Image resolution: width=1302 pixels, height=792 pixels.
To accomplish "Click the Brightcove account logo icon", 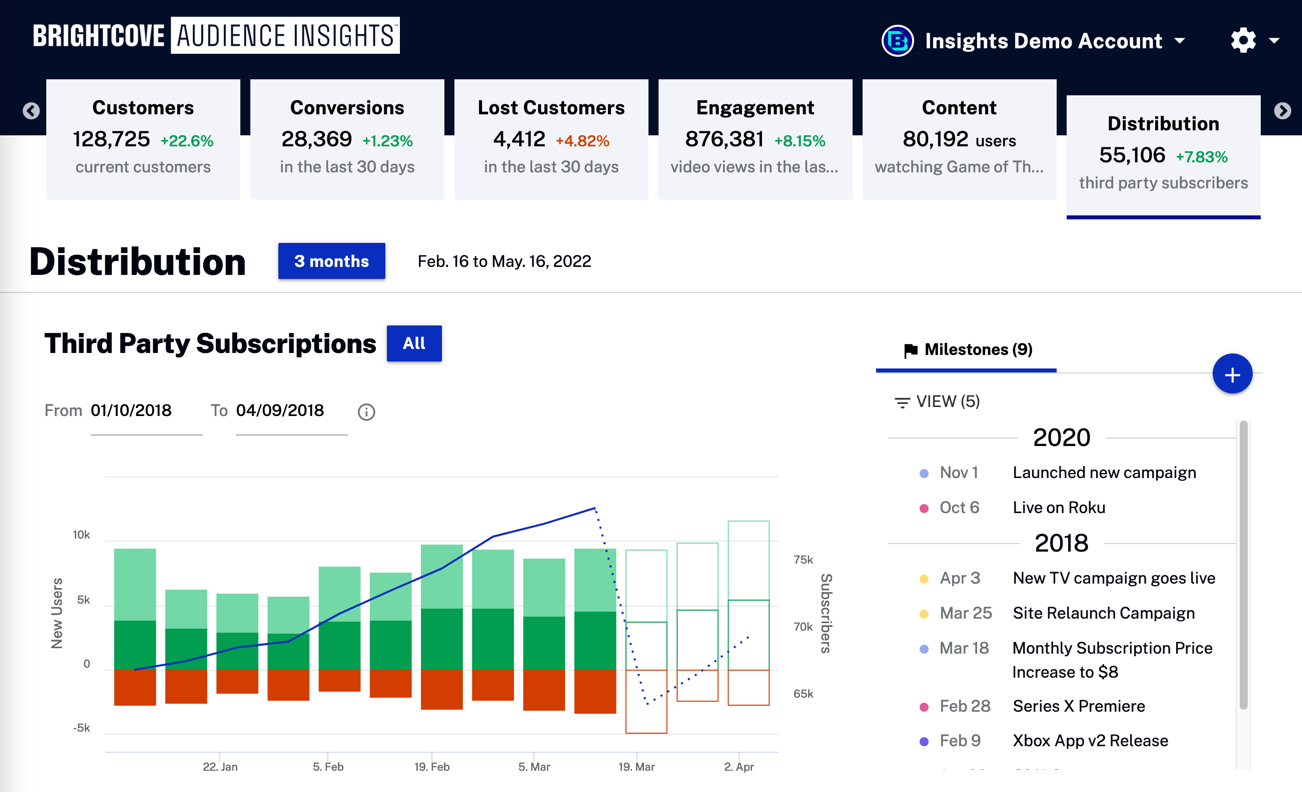I will [897, 41].
